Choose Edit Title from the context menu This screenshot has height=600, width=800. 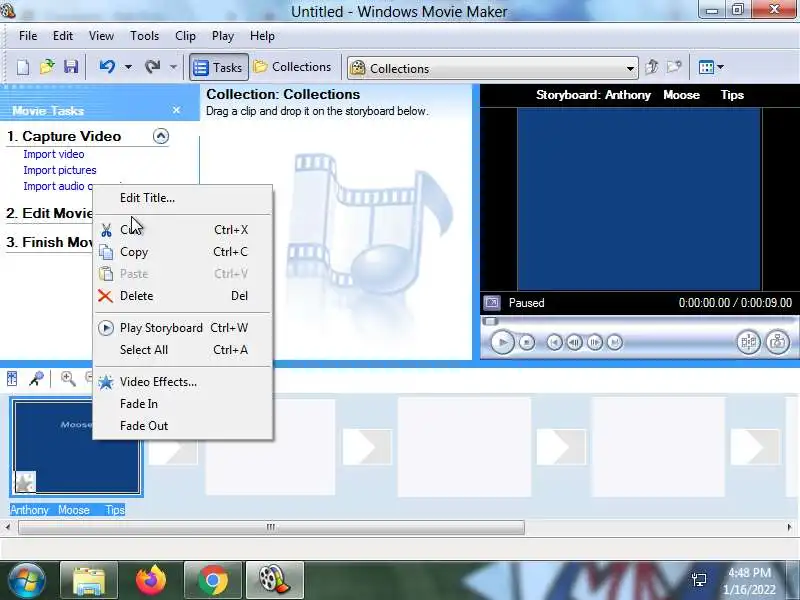[x=183, y=198]
